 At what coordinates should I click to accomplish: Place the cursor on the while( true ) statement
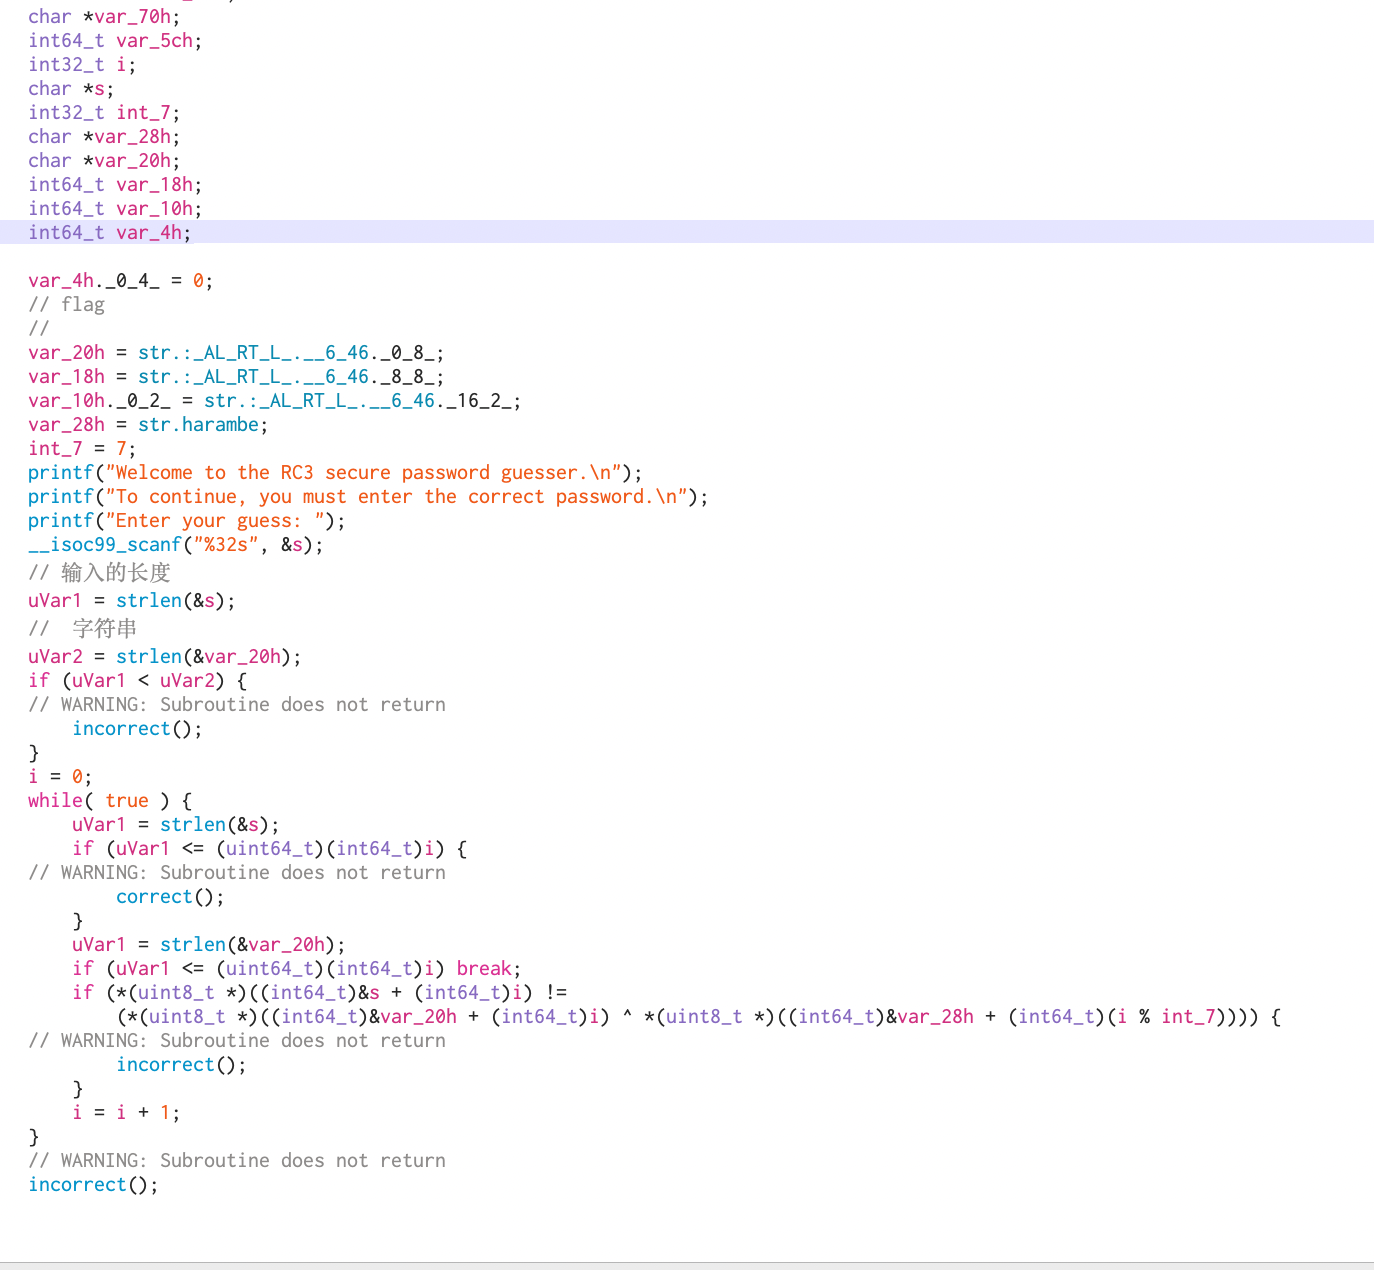[x=110, y=800]
